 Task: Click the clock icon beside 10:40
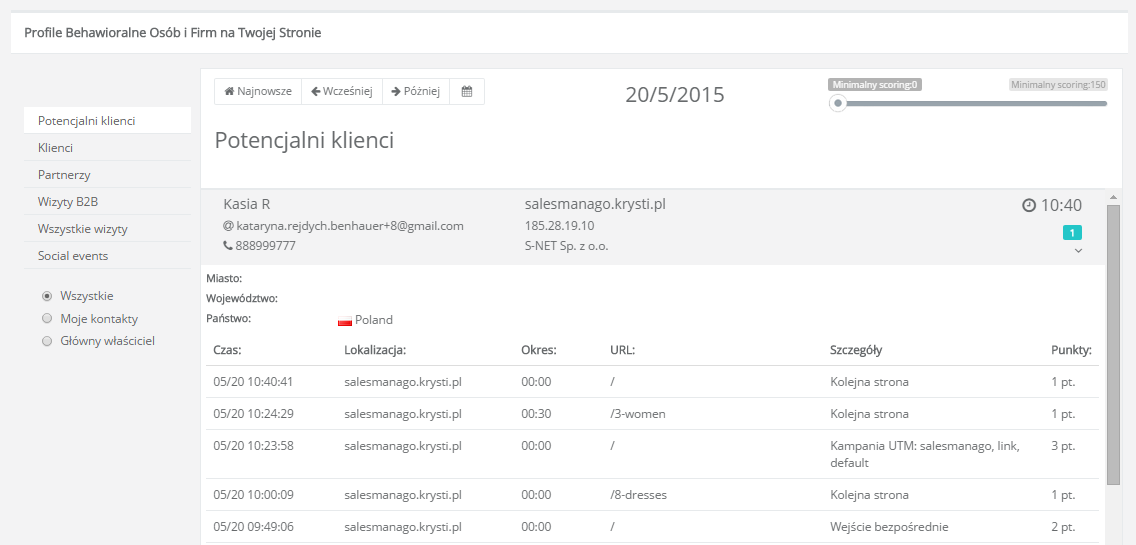pos(1029,205)
